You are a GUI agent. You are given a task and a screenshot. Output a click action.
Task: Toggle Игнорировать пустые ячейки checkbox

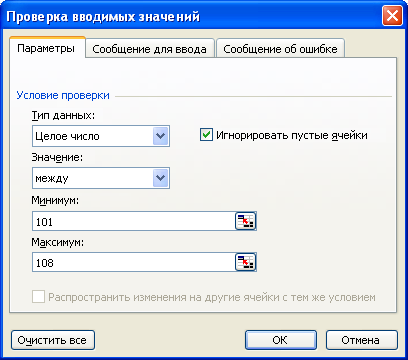tap(206, 135)
